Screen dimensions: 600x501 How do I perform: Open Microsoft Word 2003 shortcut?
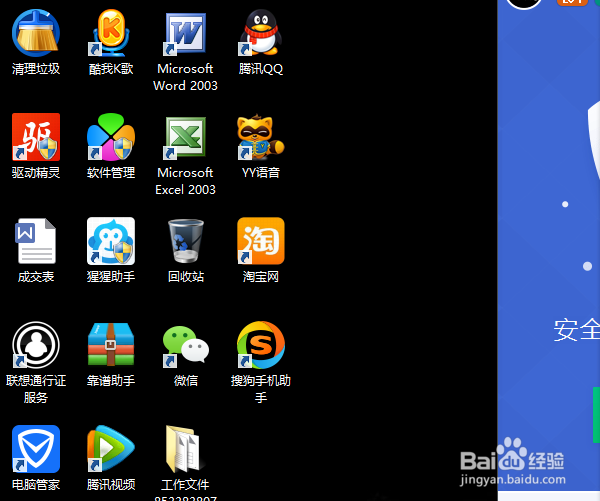(186, 33)
